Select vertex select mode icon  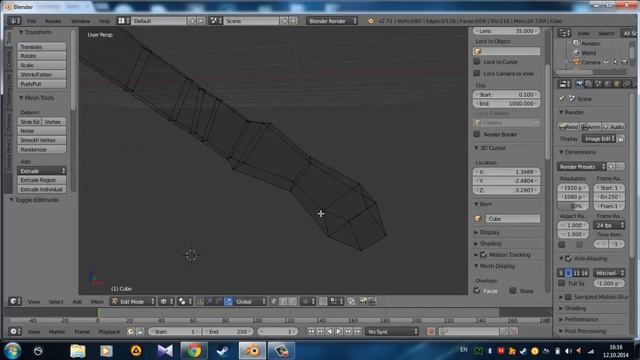tap(273, 301)
